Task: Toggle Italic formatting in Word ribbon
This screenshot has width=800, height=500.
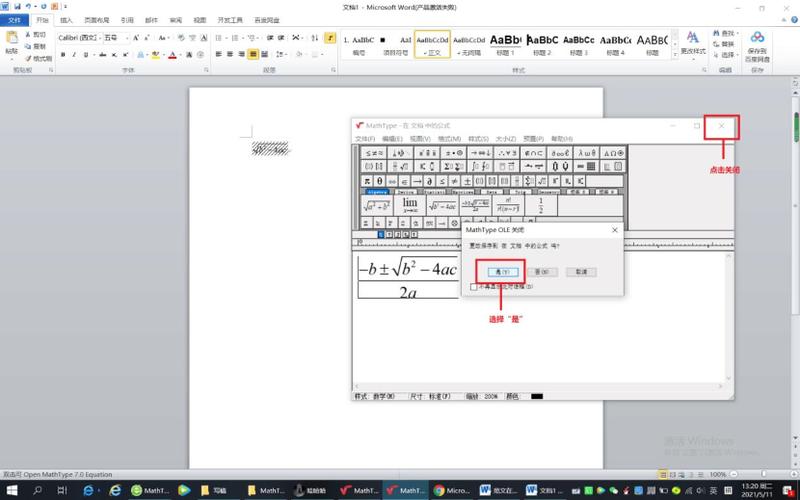Action: pos(74,54)
